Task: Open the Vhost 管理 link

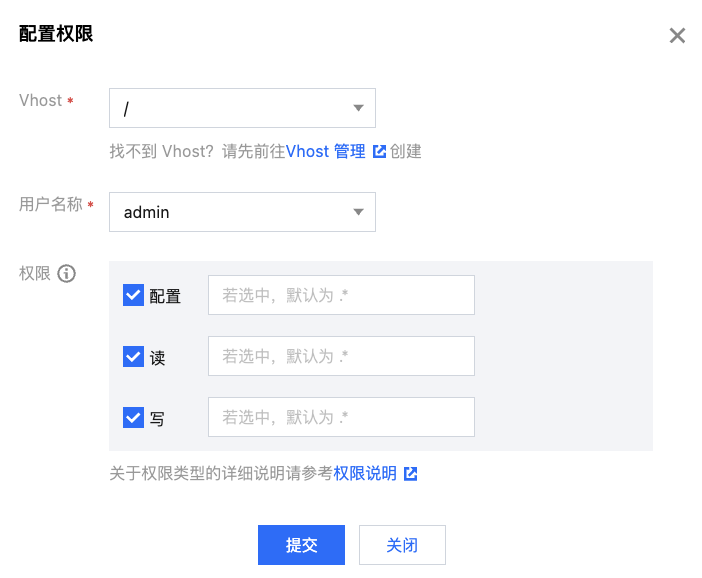Action: [325, 152]
